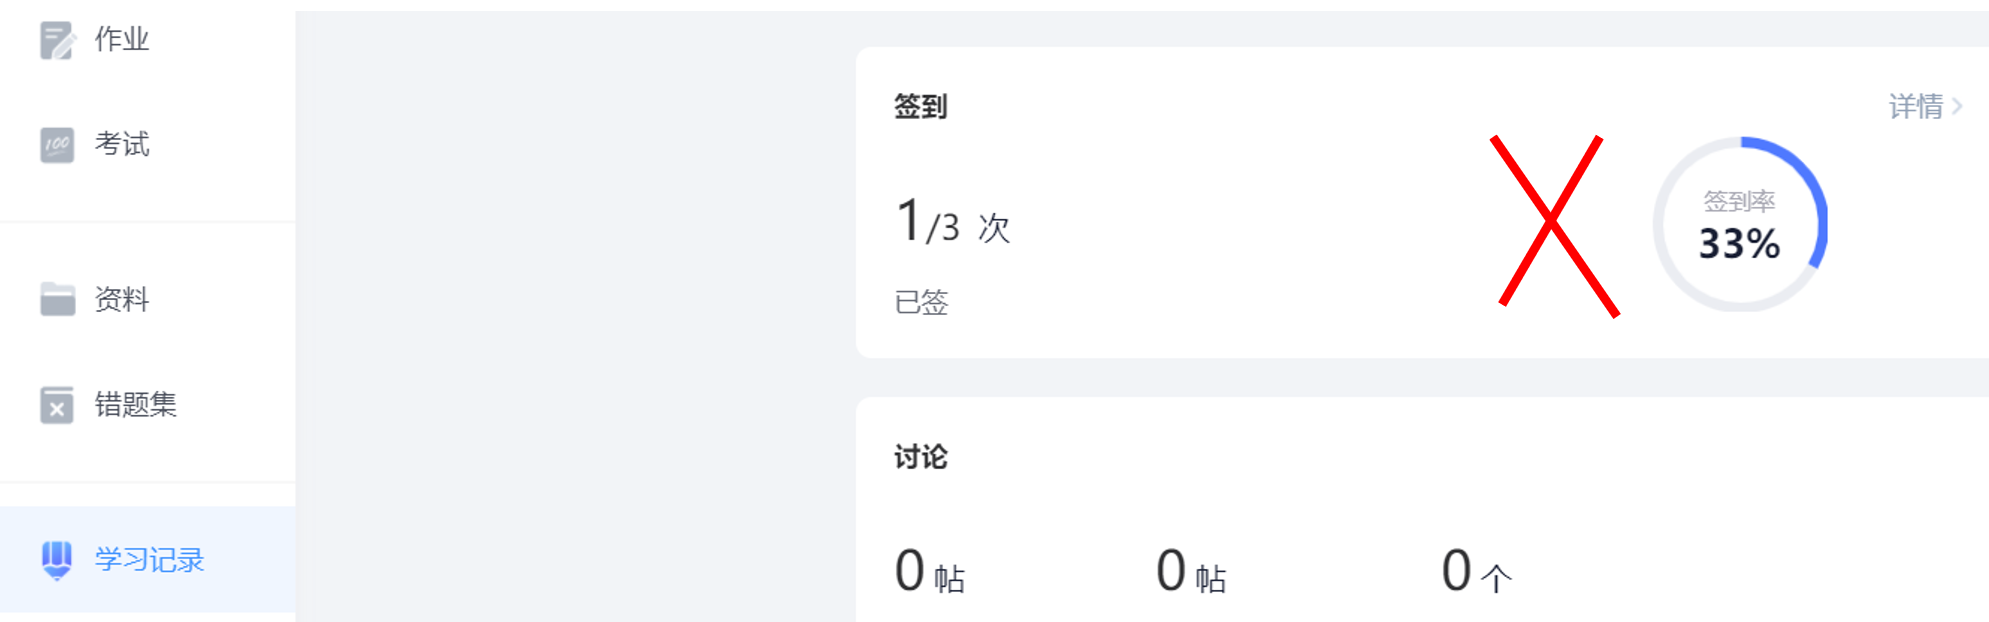
Task: Click the 学习记录 pencil-shield icon
Action: coord(57,559)
